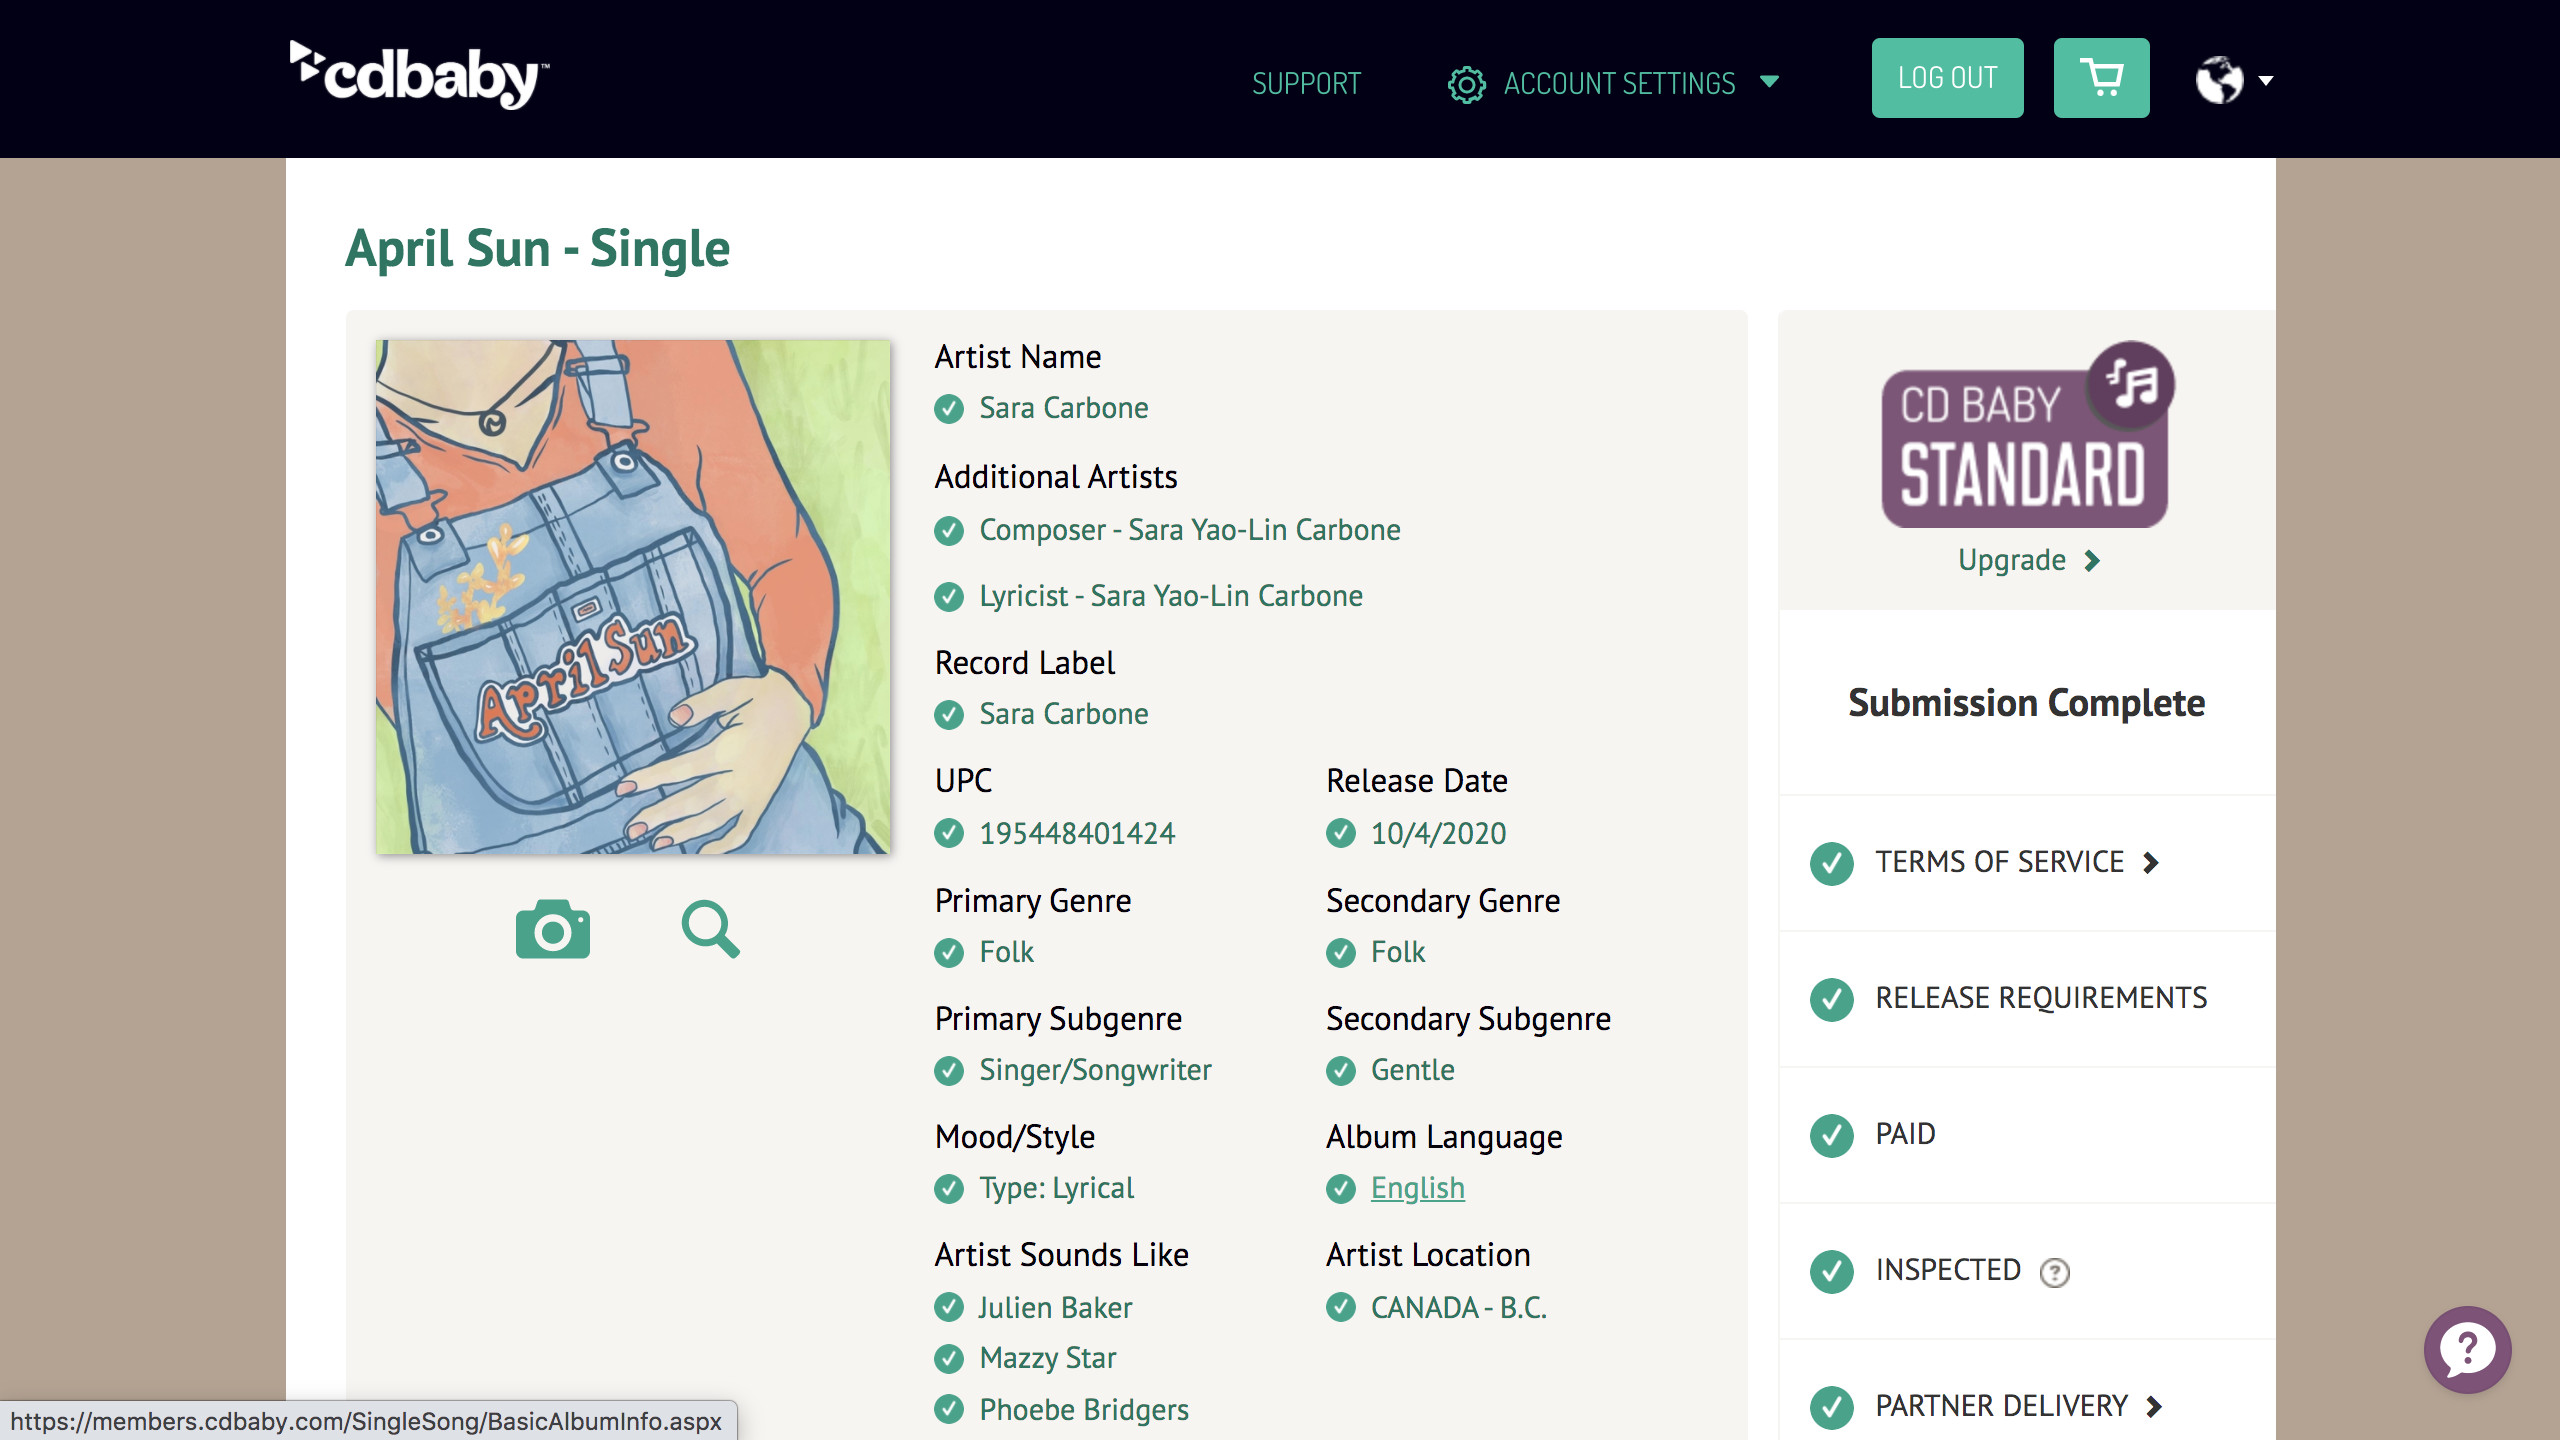The width and height of the screenshot is (2560, 1440).
Task: Toggle the Partner Delivery checkmark
Action: 1832,1405
